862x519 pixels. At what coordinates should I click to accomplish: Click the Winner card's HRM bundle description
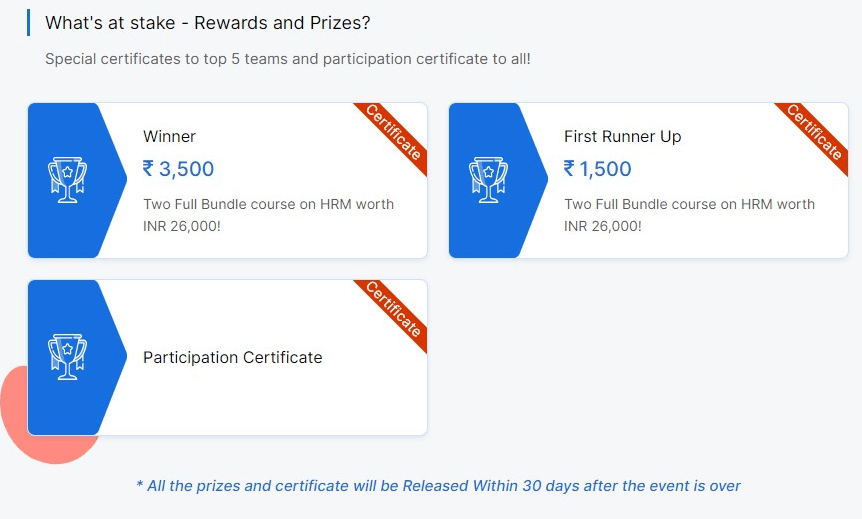point(268,215)
